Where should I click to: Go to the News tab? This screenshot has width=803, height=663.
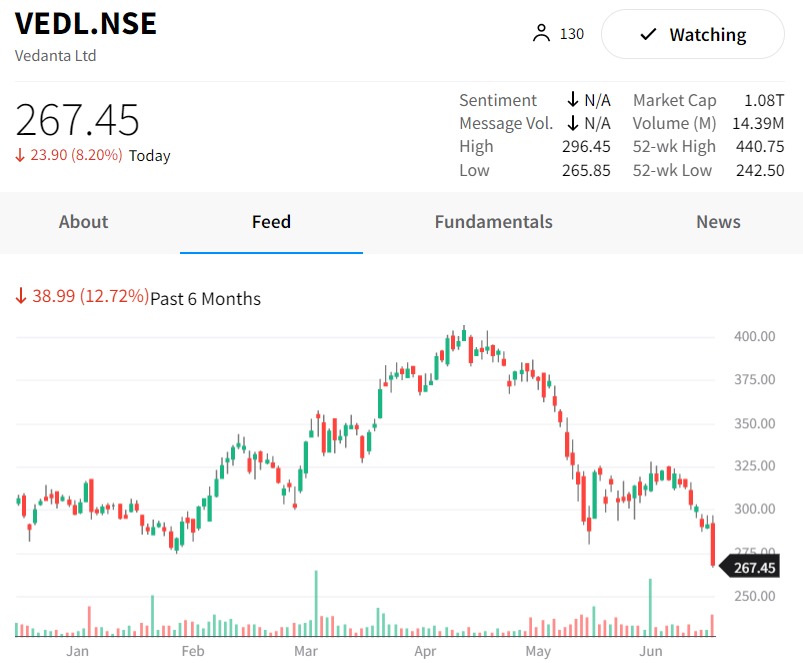[x=718, y=222]
